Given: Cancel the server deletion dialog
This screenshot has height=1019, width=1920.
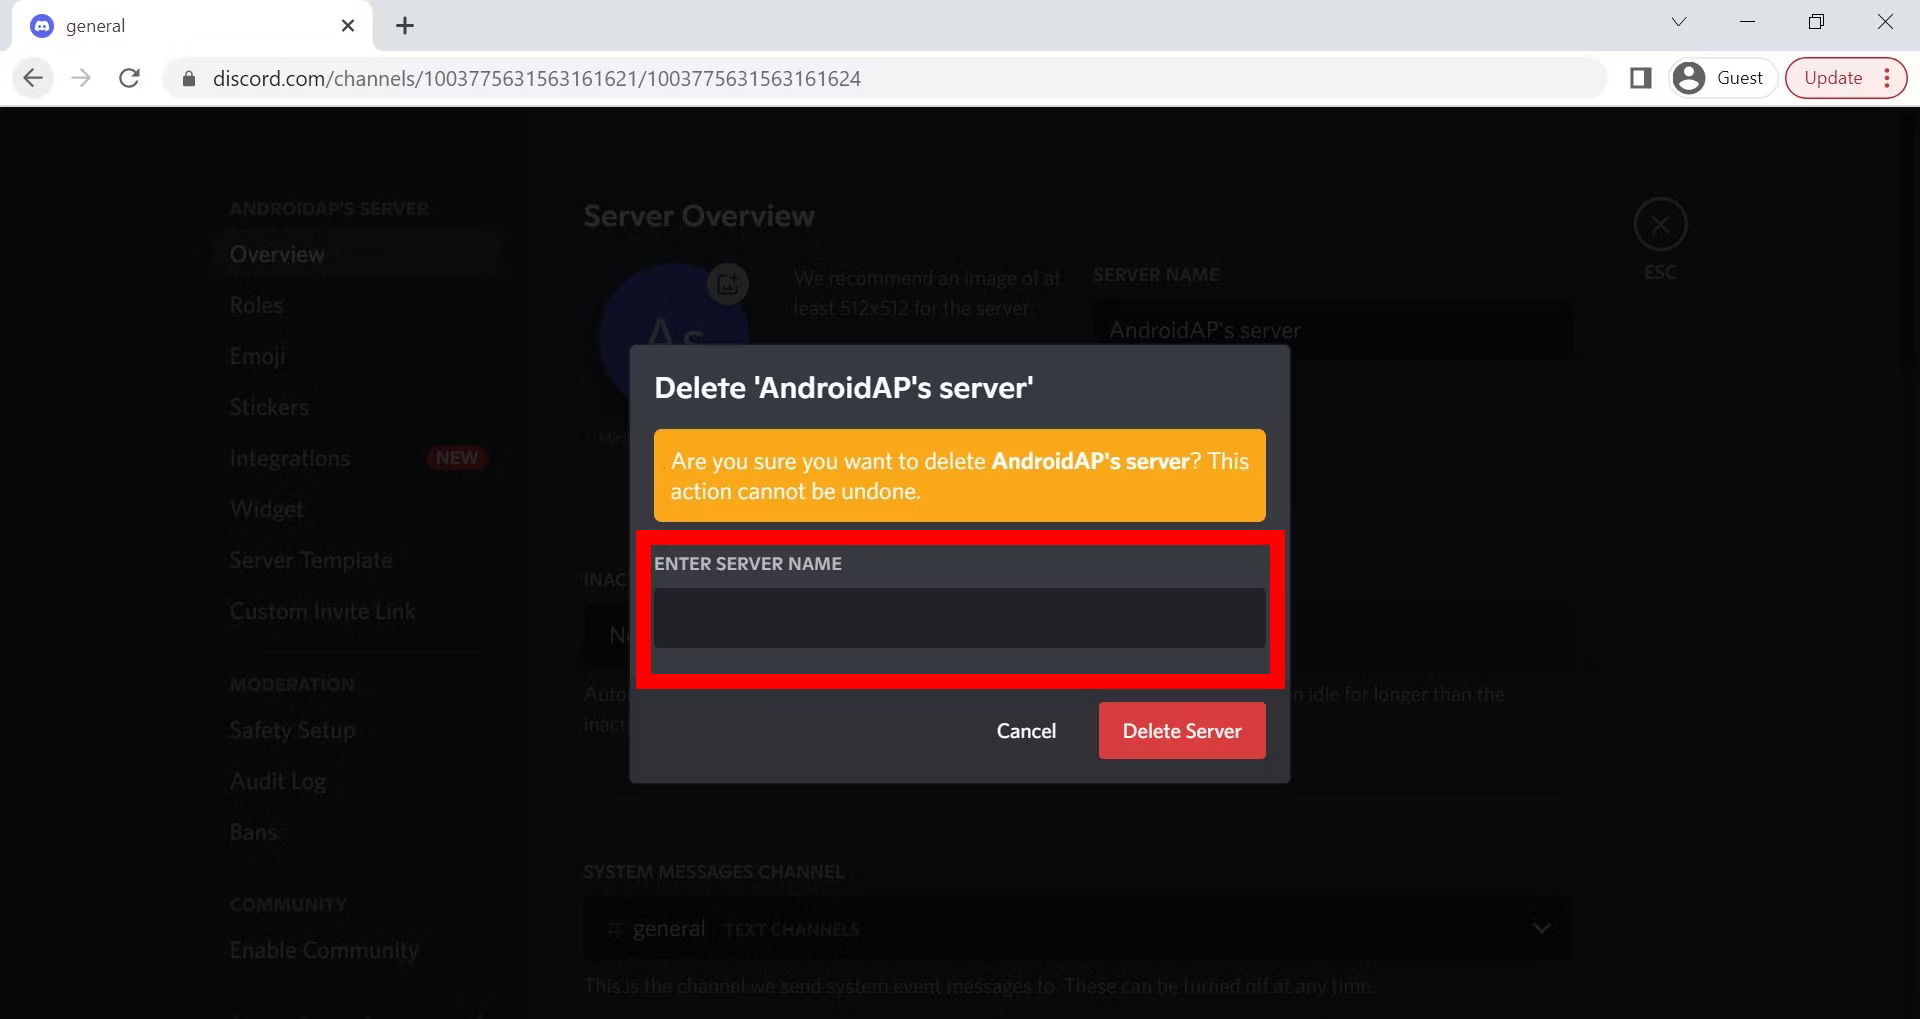Looking at the screenshot, I should [1026, 730].
